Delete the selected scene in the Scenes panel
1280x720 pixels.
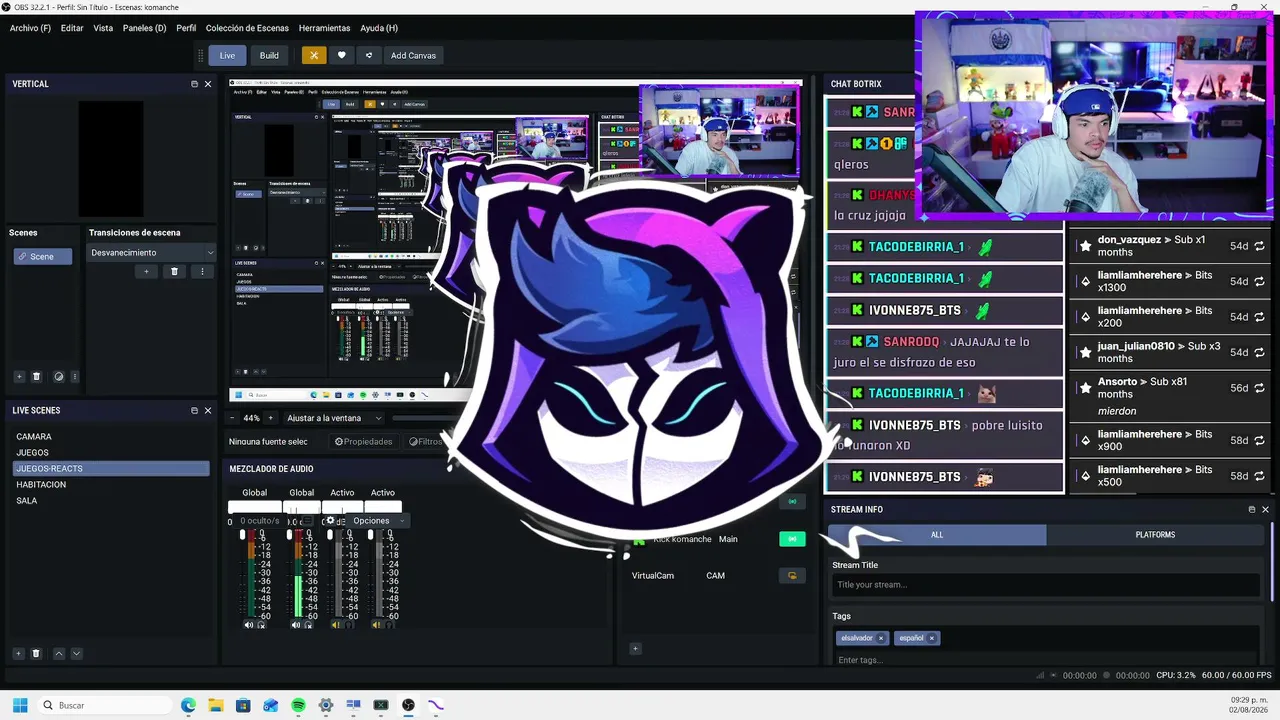[x=37, y=377]
